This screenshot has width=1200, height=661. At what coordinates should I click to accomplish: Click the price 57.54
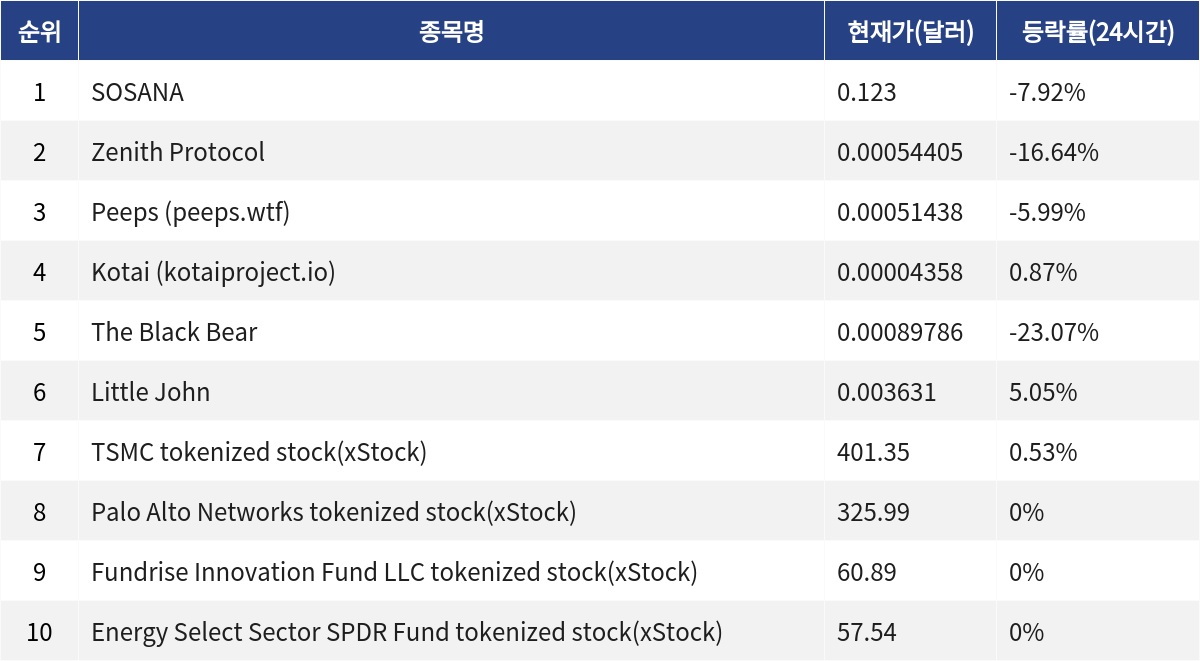click(867, 633)
